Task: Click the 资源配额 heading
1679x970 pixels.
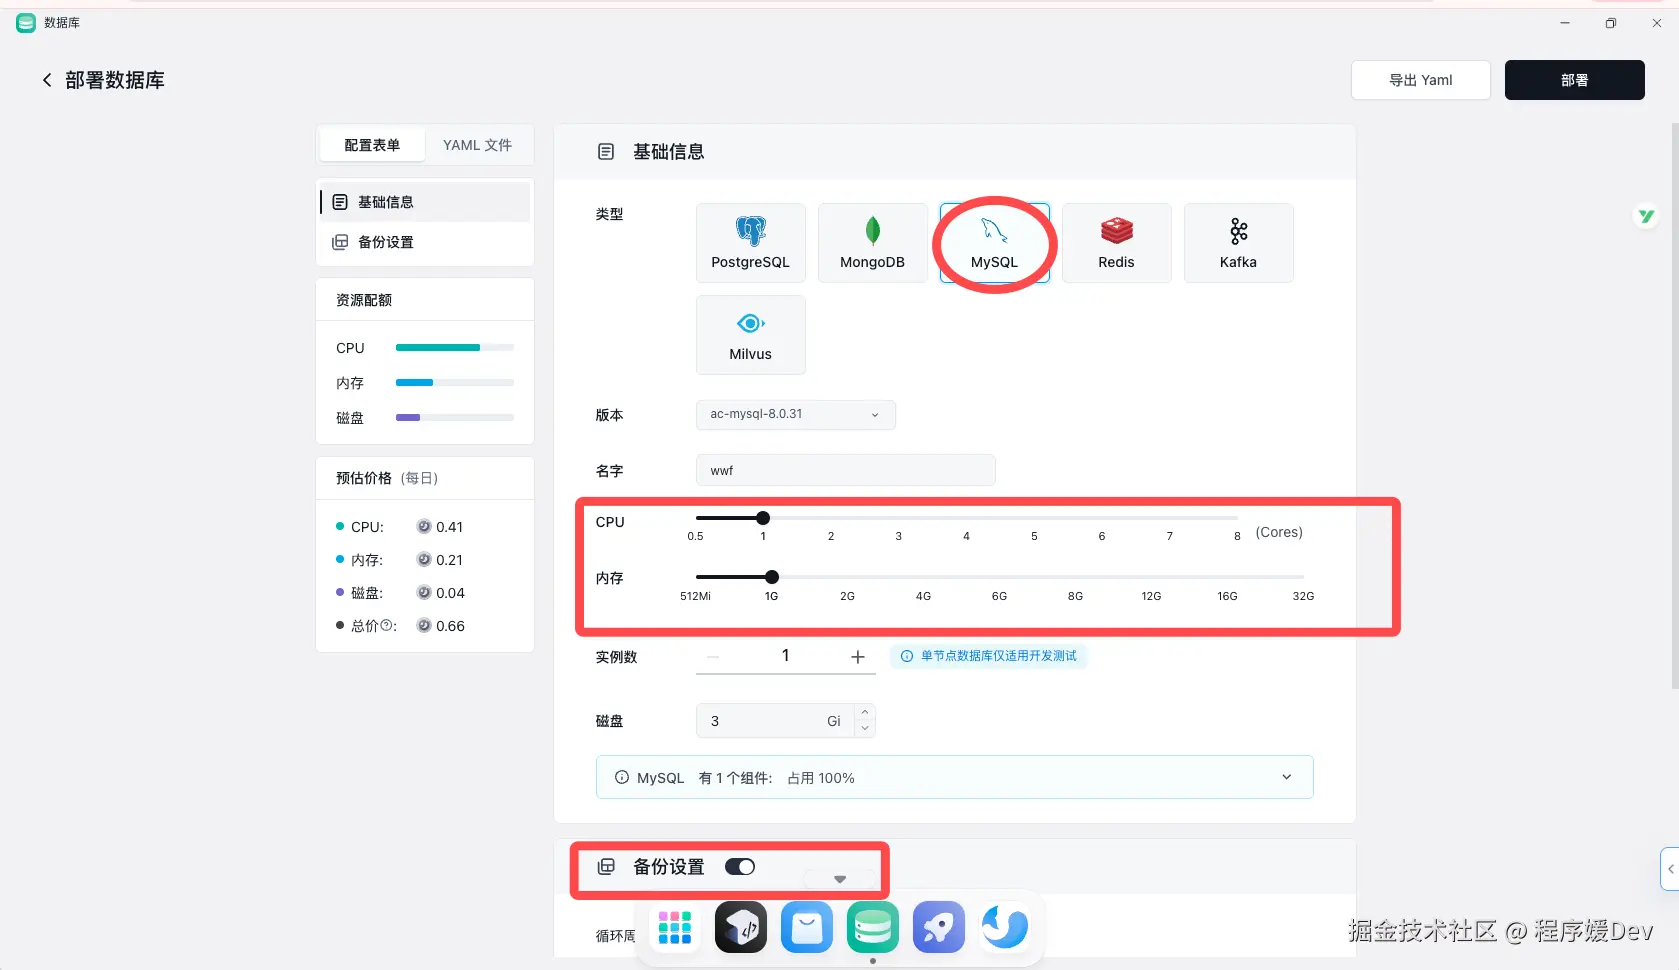Action: click(364, 300)
